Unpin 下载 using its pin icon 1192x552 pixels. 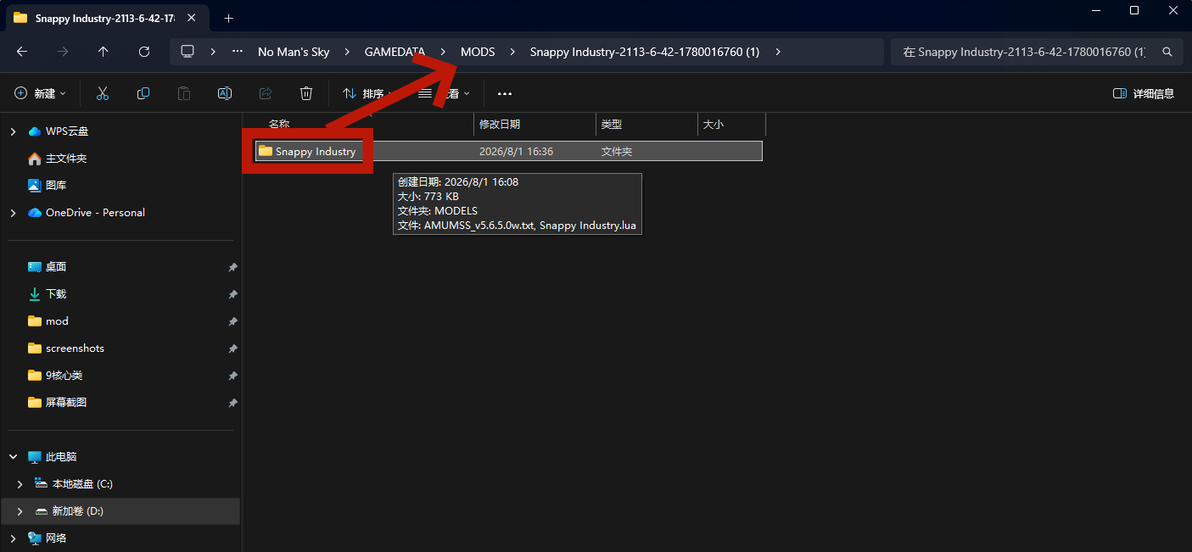[x=232, y=294]
